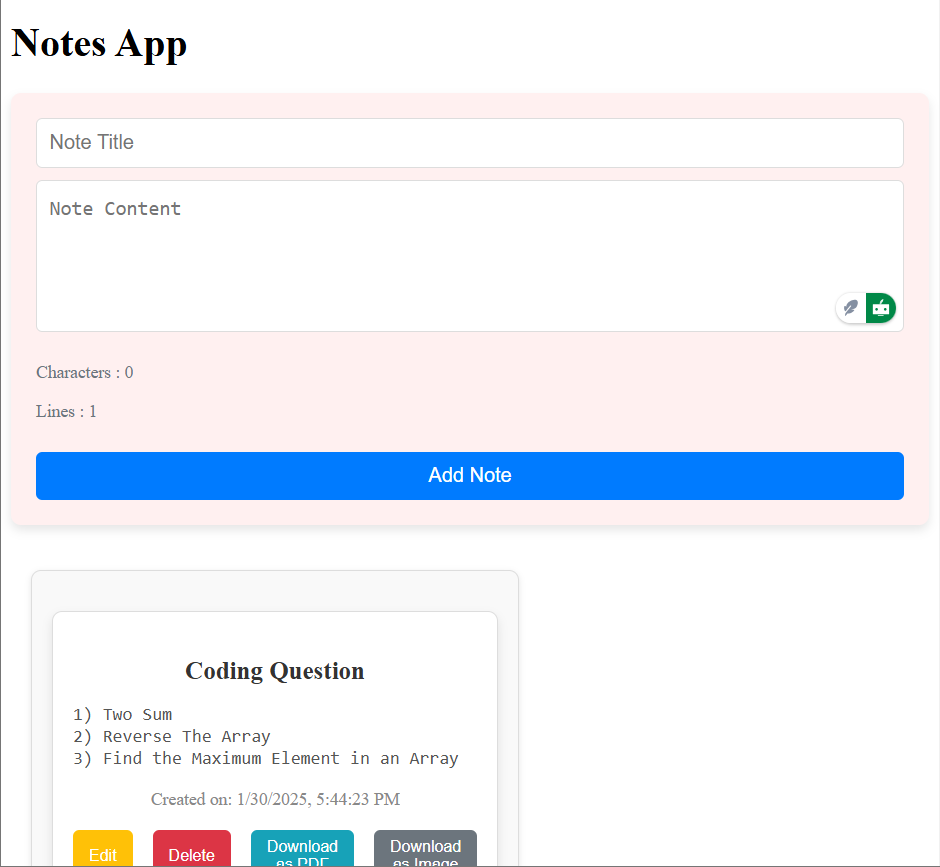Click the grey feather icon in the content box
This screenshot has height=867, width=940.
pyautogui.click(x=851, y=308)
